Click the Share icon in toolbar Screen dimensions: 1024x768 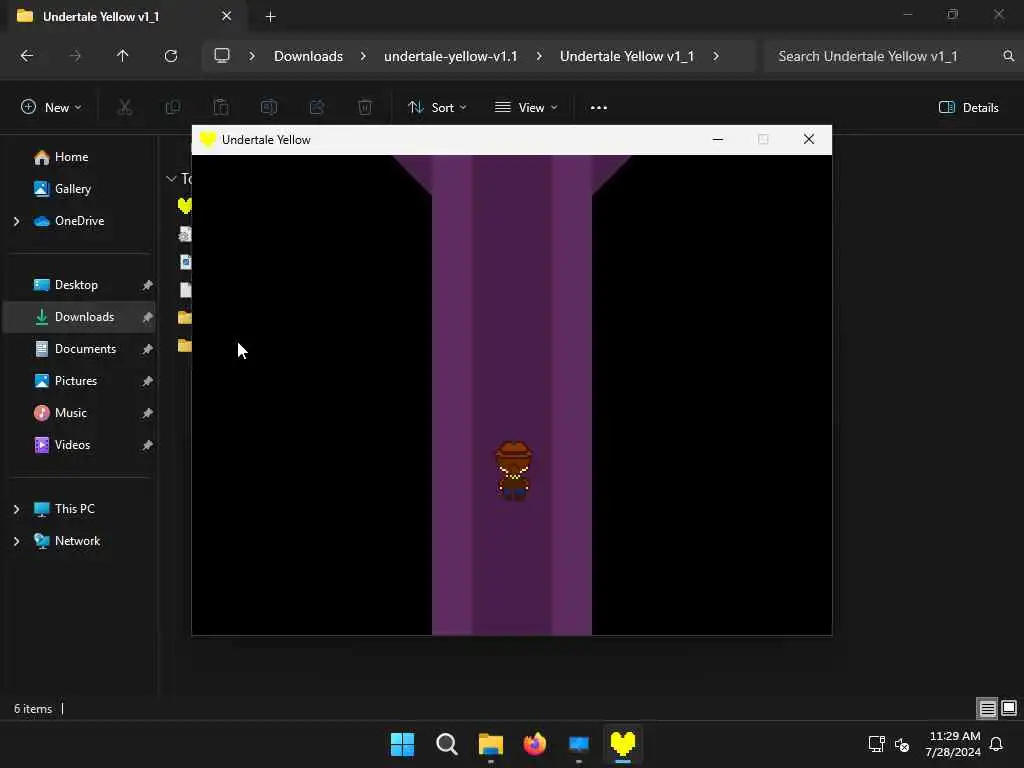(x=317, y=107)
